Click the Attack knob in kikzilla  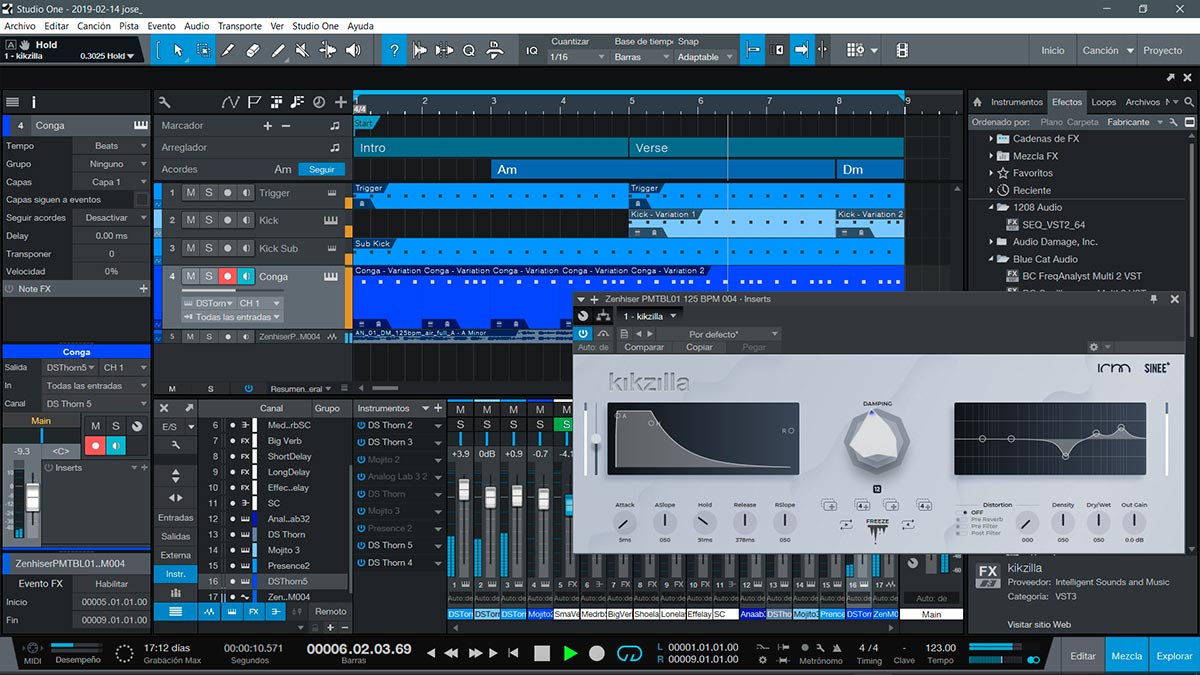pos(625,522)
